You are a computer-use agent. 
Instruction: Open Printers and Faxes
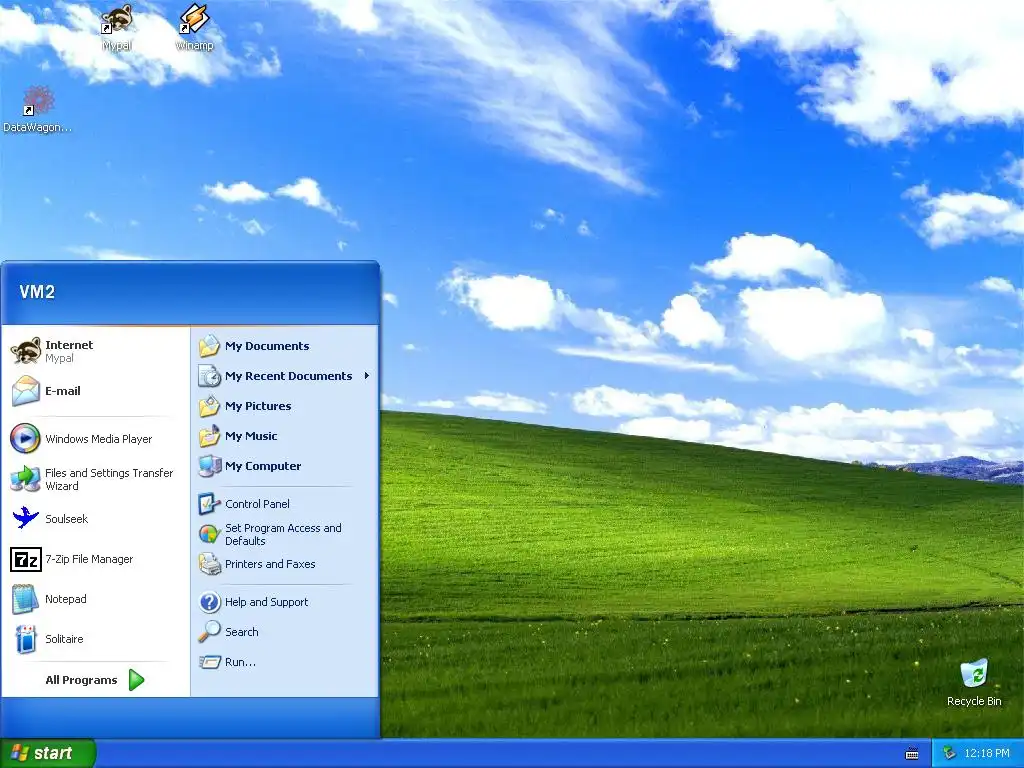point(284,564)
